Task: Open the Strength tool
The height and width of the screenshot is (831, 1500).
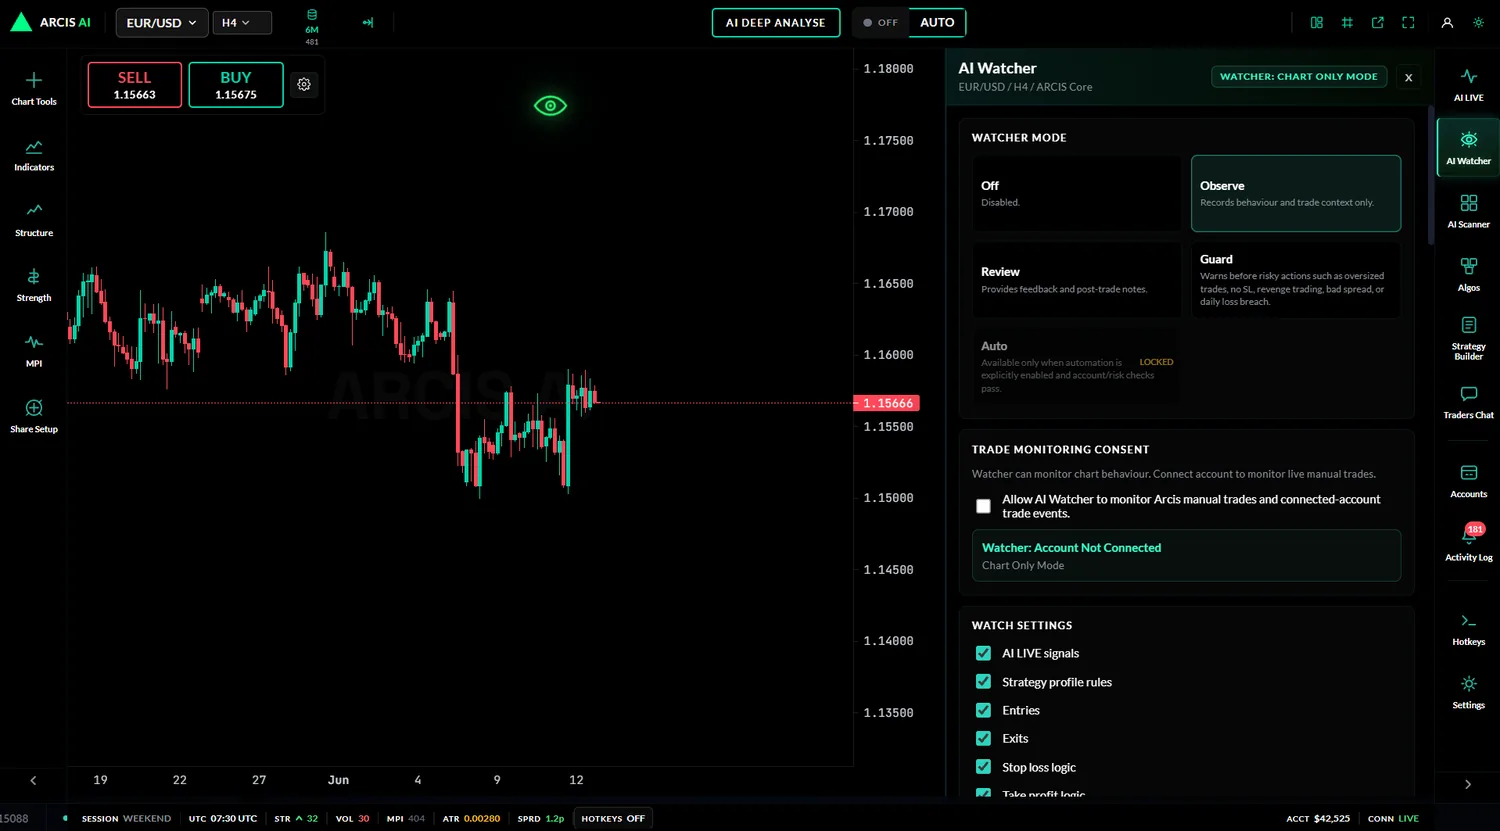Action: [x=34, y=285]
